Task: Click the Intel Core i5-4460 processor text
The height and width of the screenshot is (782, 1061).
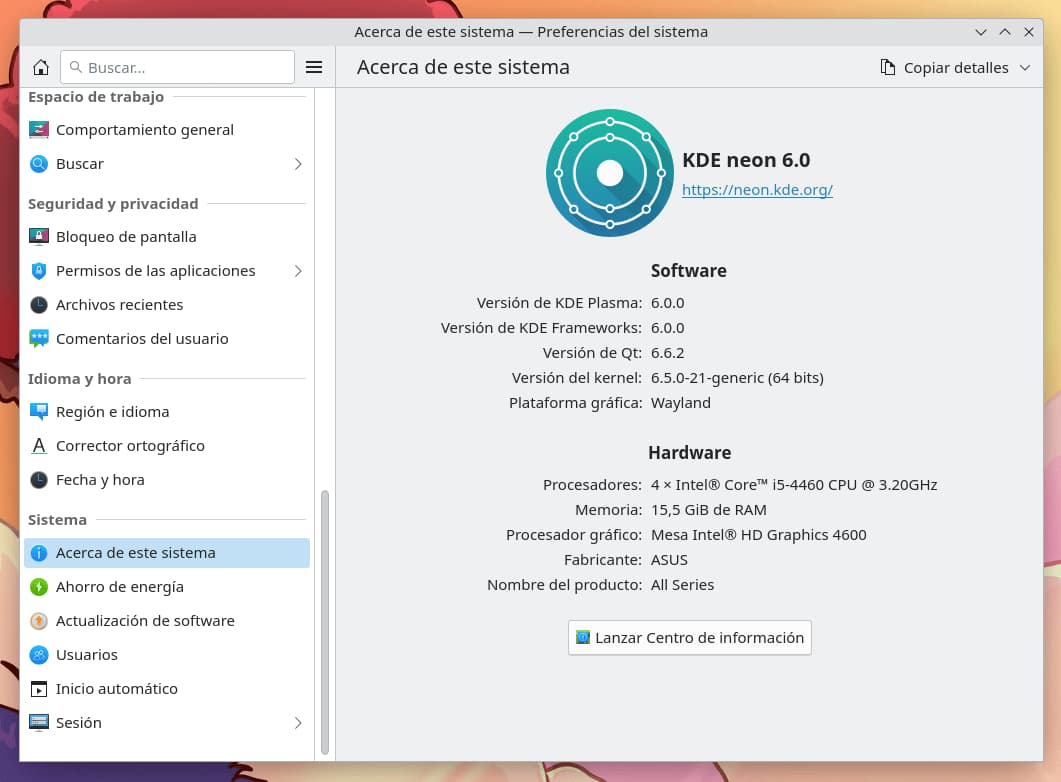Action: coord(794,484)
